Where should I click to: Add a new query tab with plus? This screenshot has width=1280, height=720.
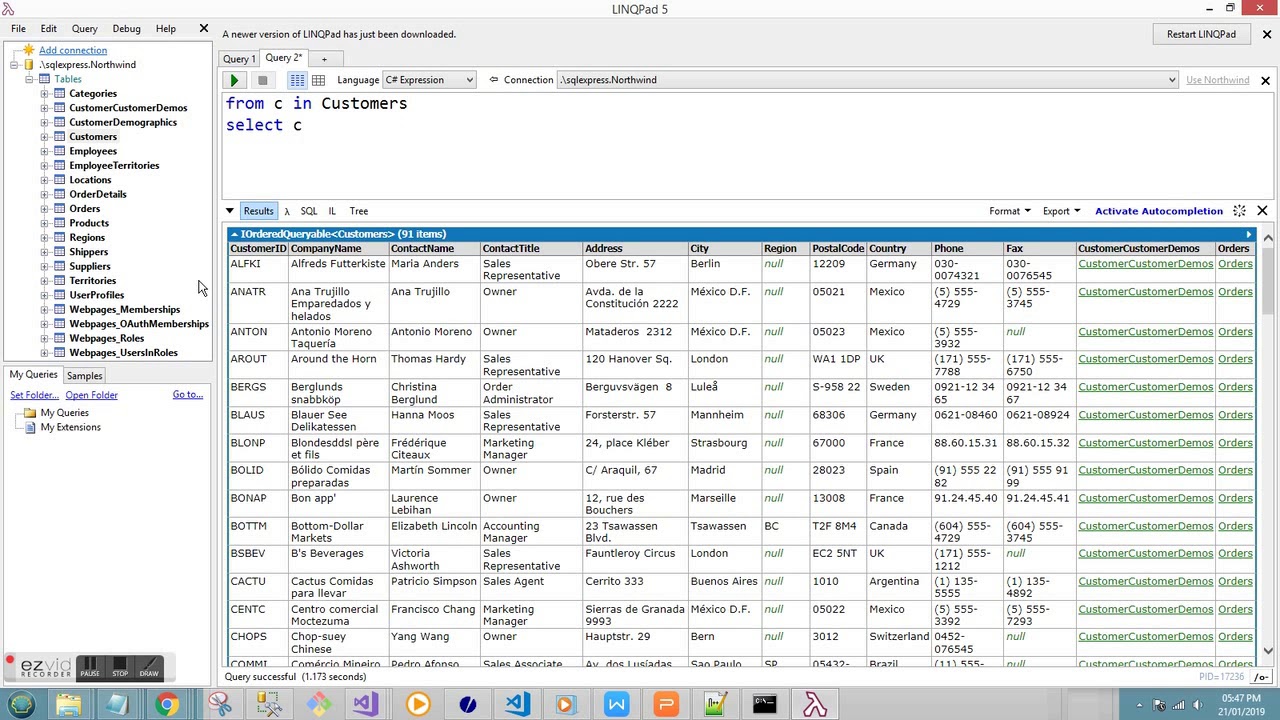(x=323, y=59)
